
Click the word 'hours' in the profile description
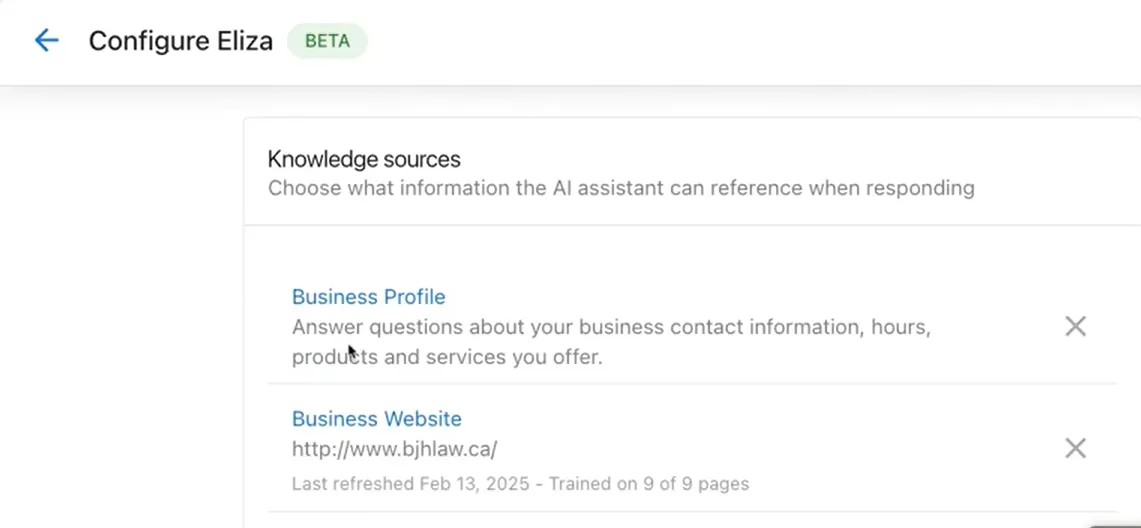(900, 327)
